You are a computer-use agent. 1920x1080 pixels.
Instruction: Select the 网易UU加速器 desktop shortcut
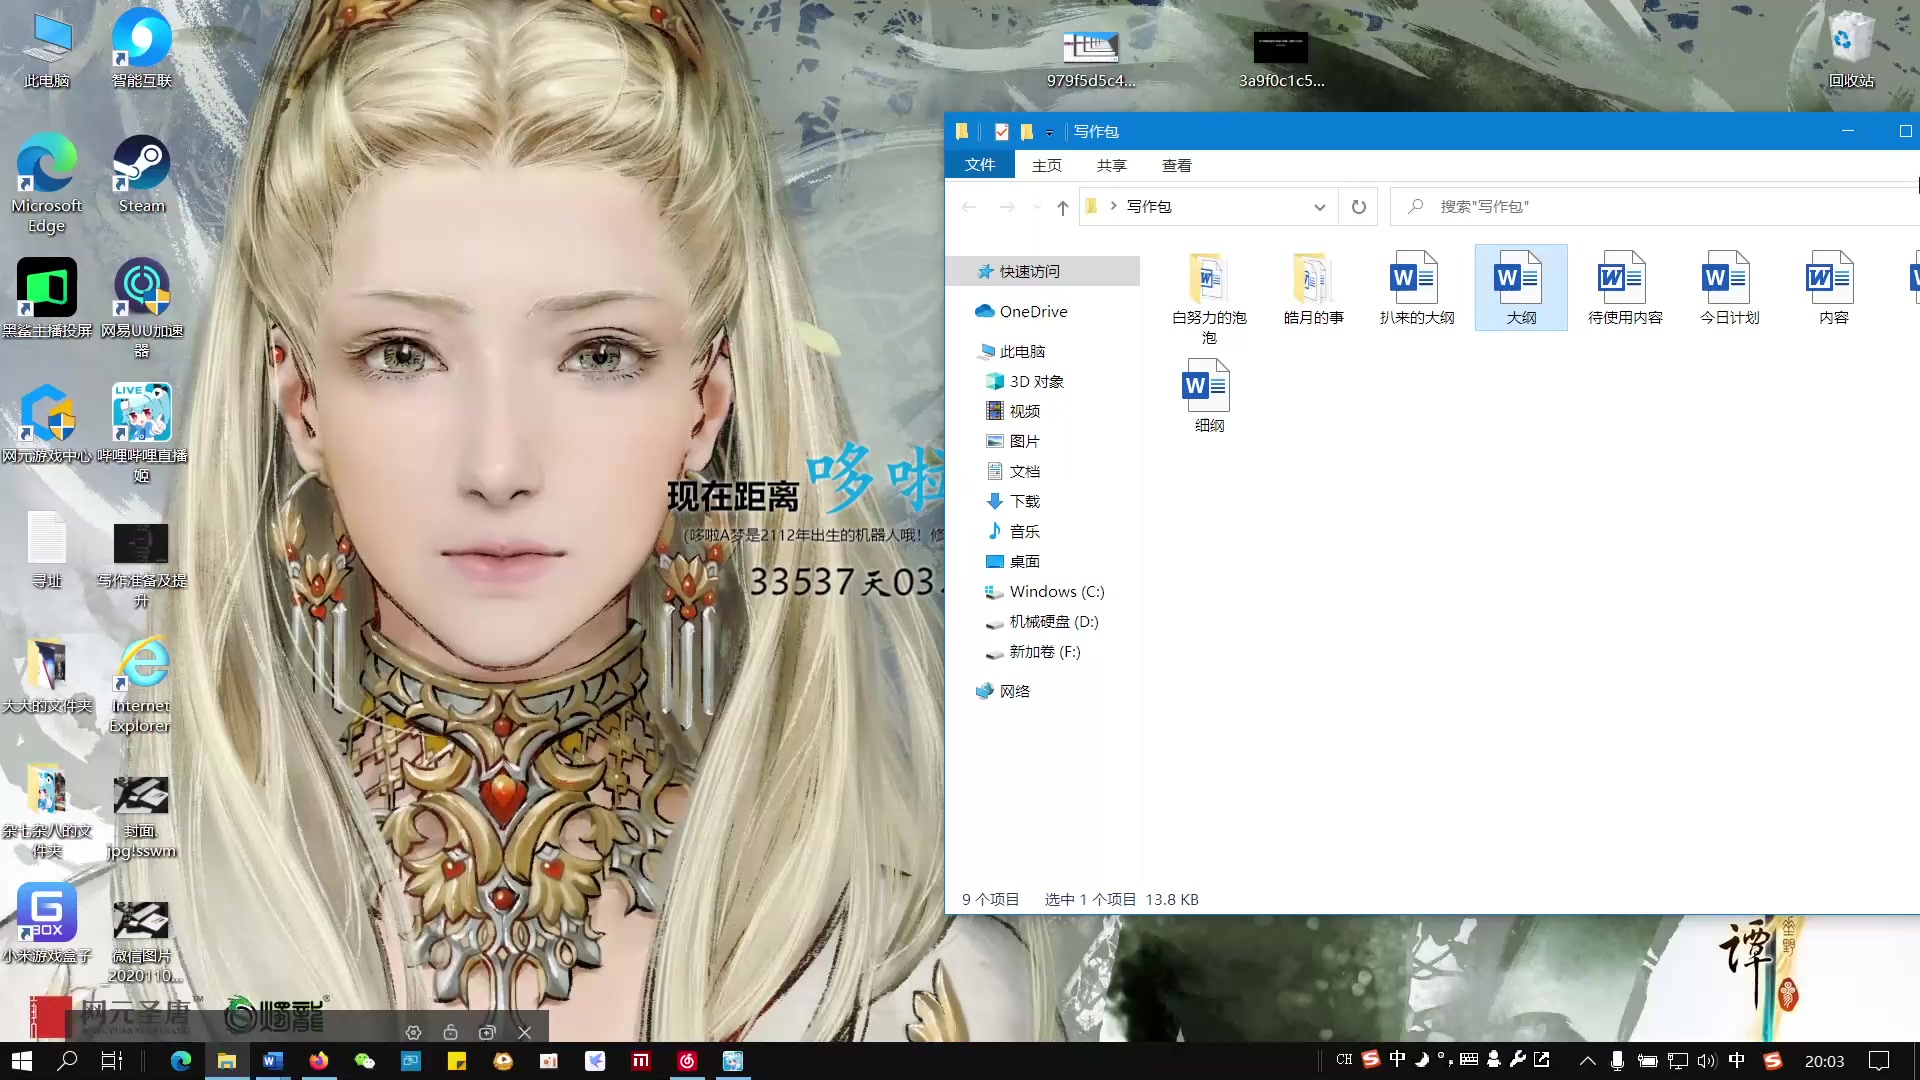142,308
